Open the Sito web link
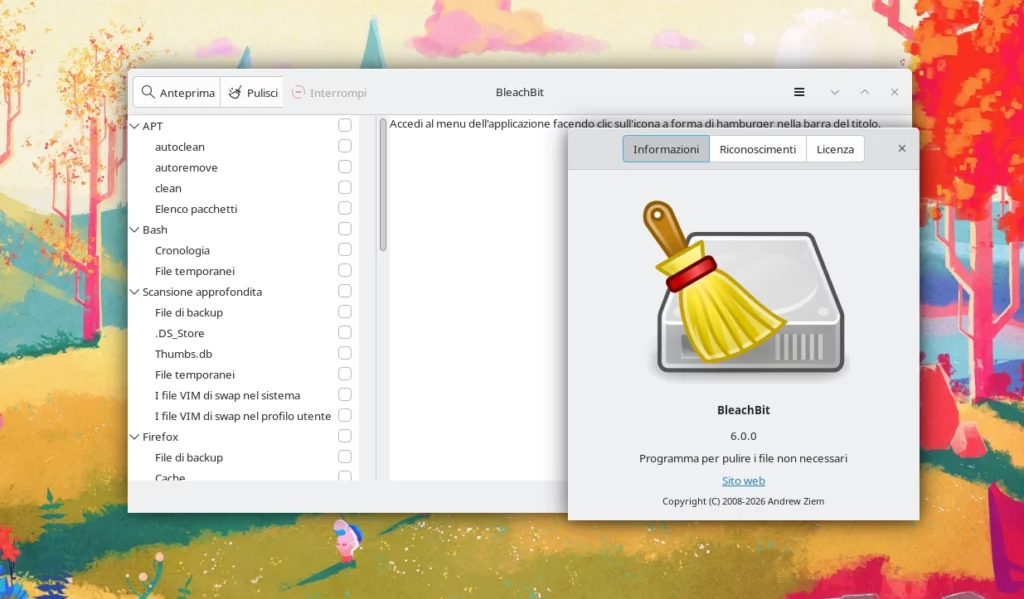 (743, 481)
